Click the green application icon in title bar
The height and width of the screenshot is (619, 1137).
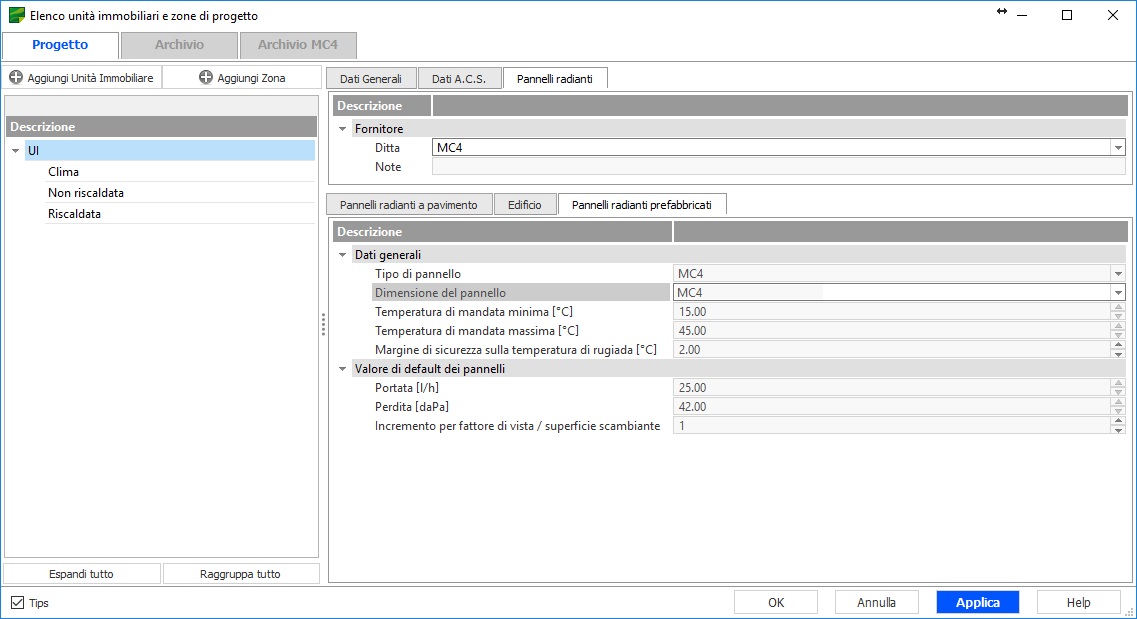tap(16, 15)
